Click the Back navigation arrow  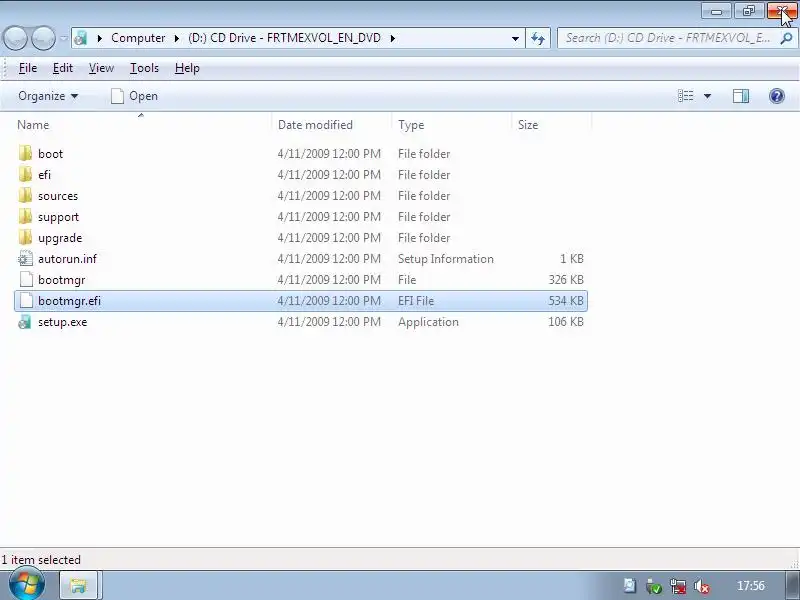(15, 38)
